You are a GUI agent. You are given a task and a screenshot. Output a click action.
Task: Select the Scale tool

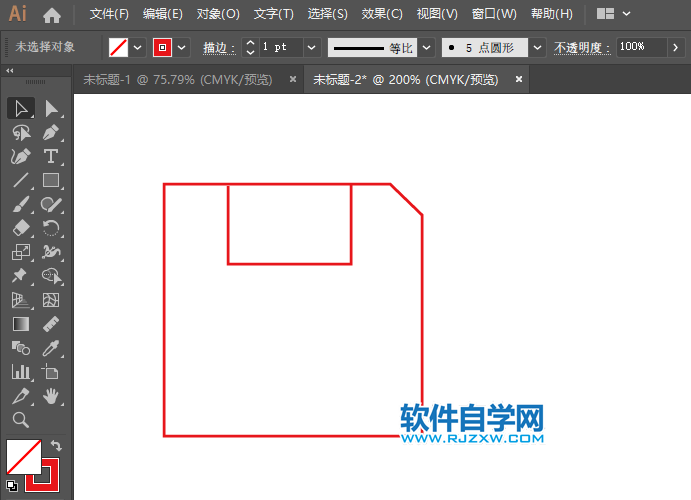click(21, 252)
